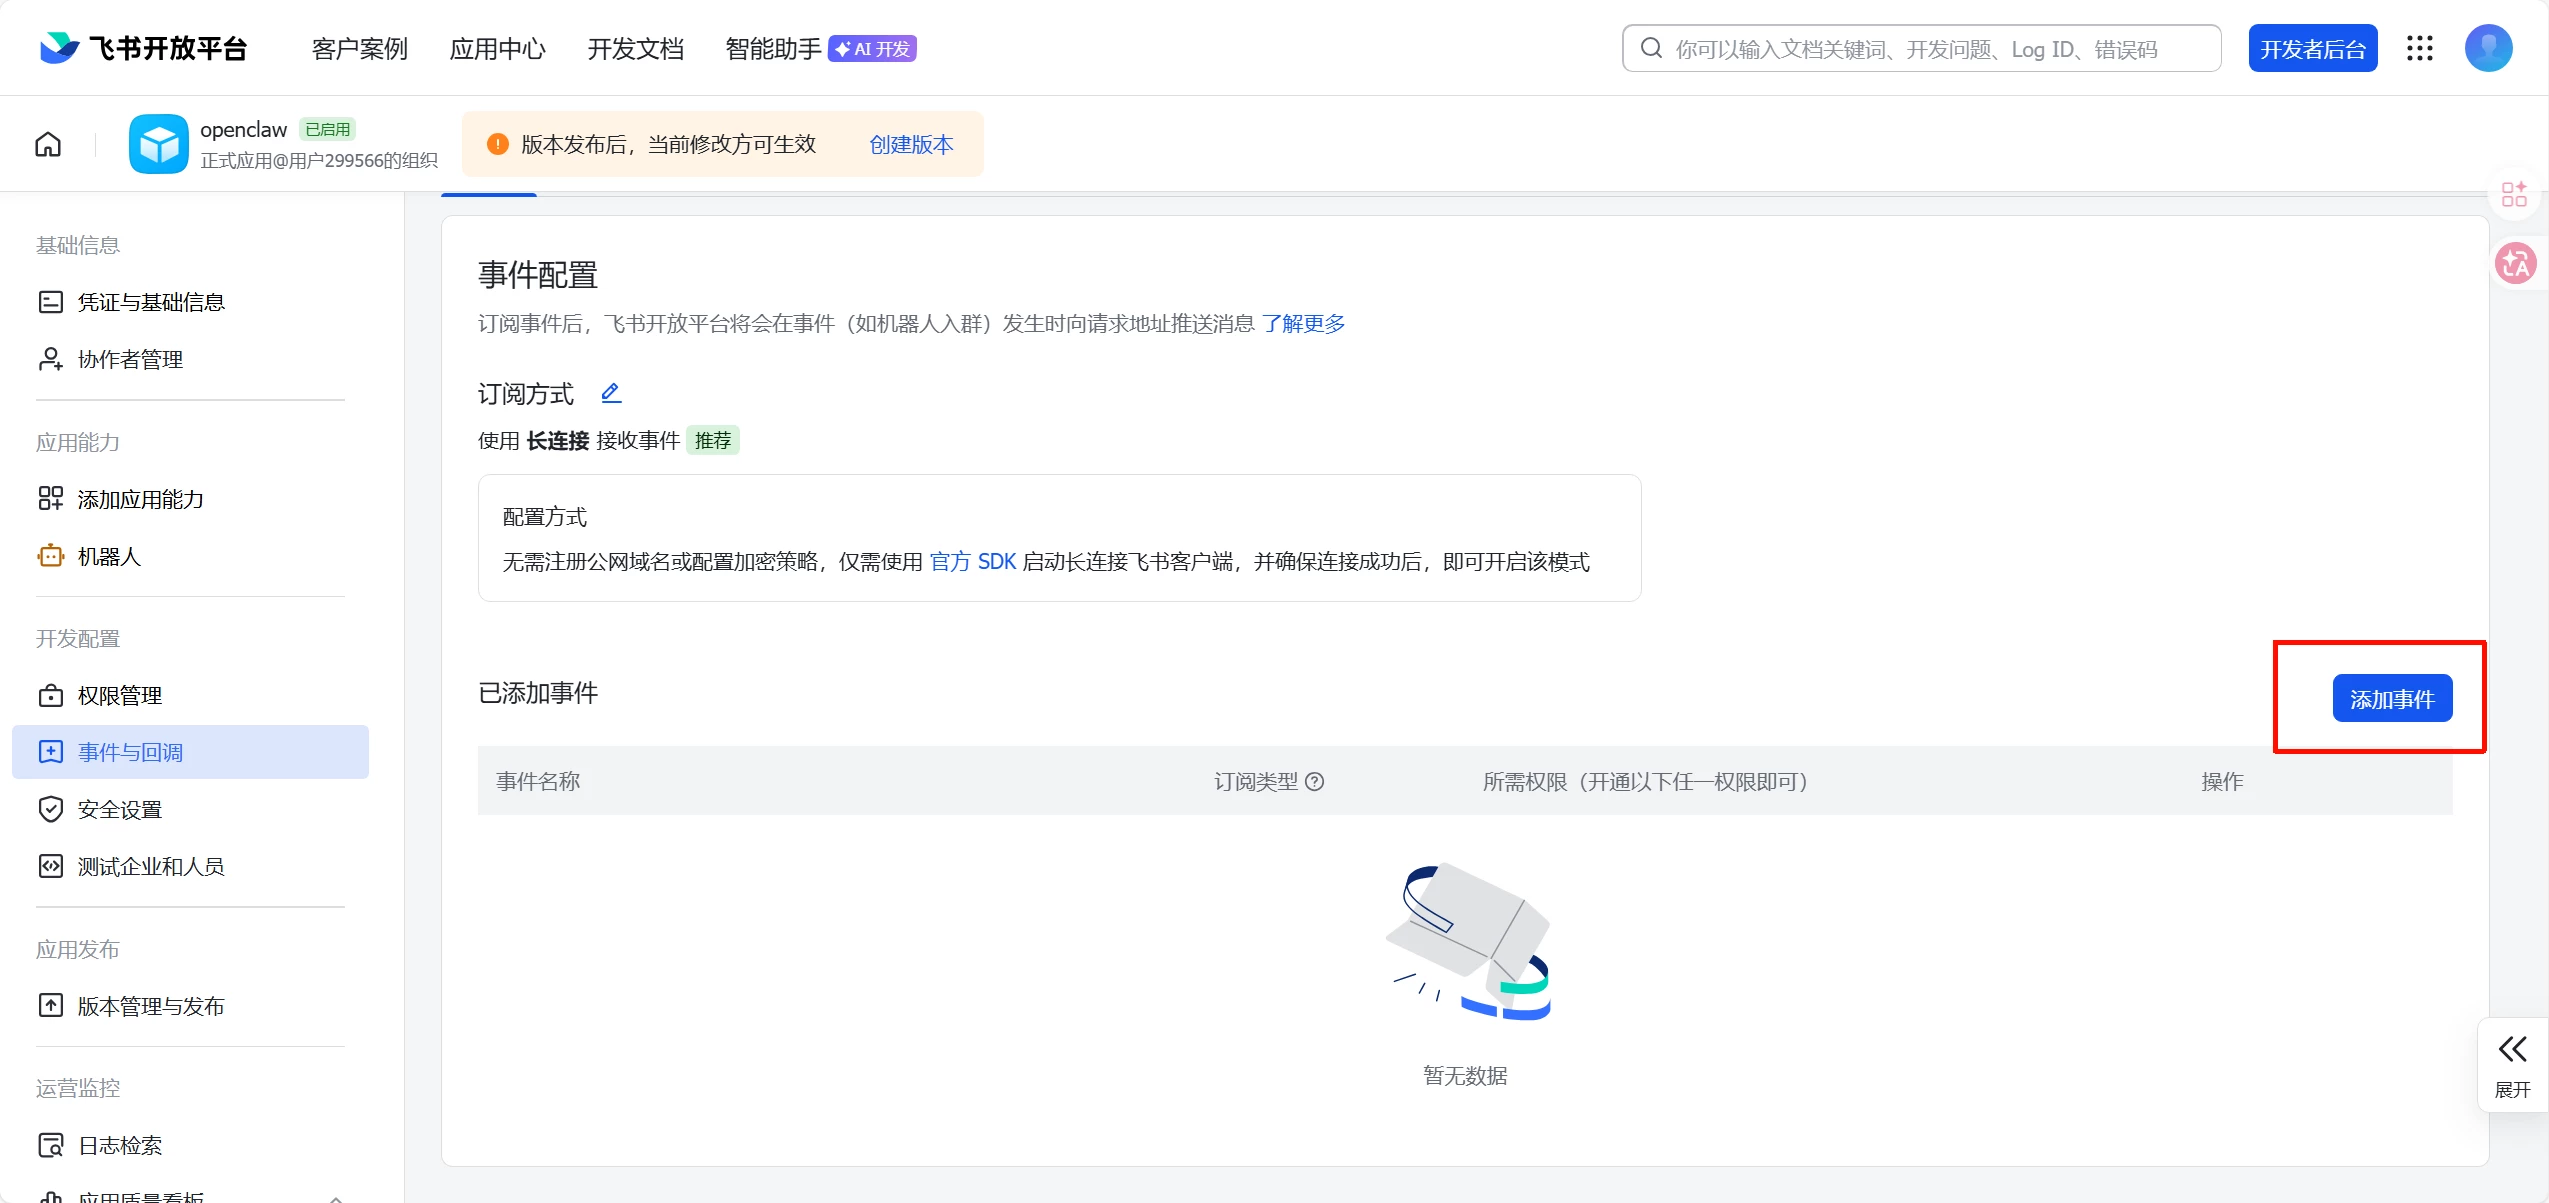The image size is (2549, 1203).
Task: Collapse the 应用质量看板 sidebar chevron
Action: pos(336,1196)
